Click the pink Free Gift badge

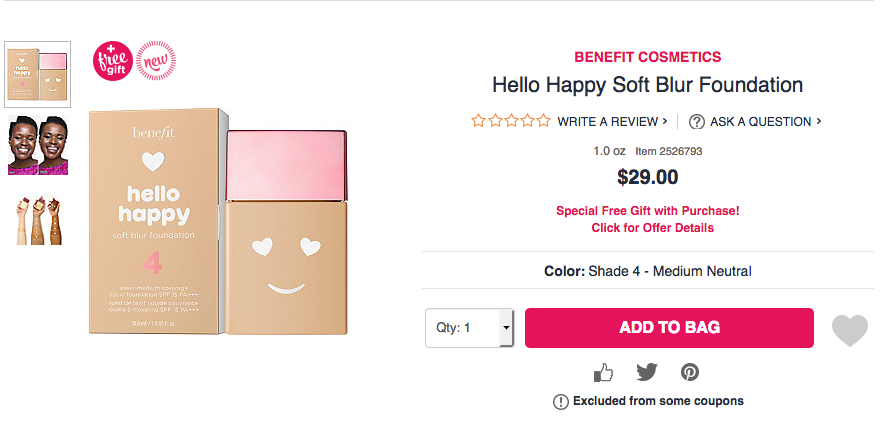tap(112, 59)
